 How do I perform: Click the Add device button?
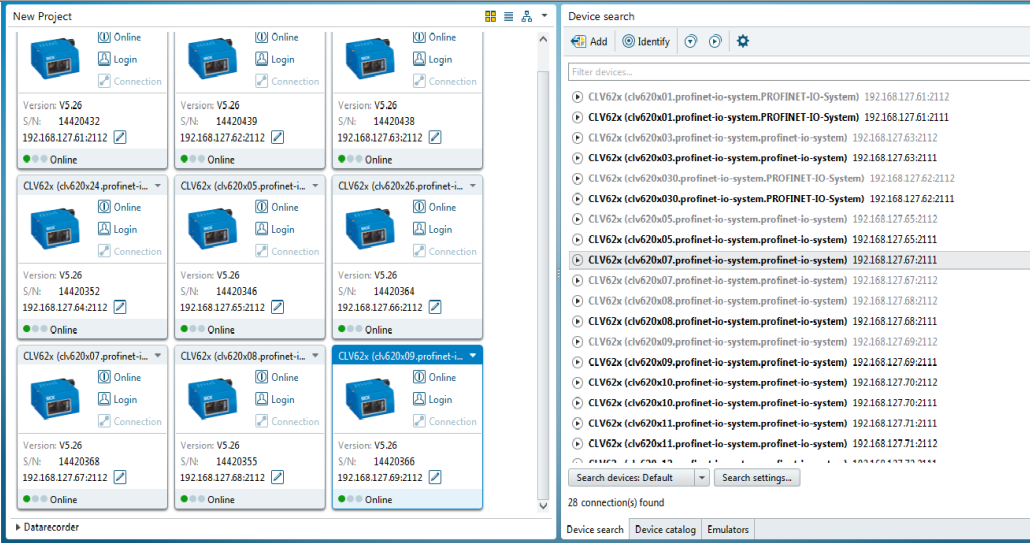(x=589, y=41)
